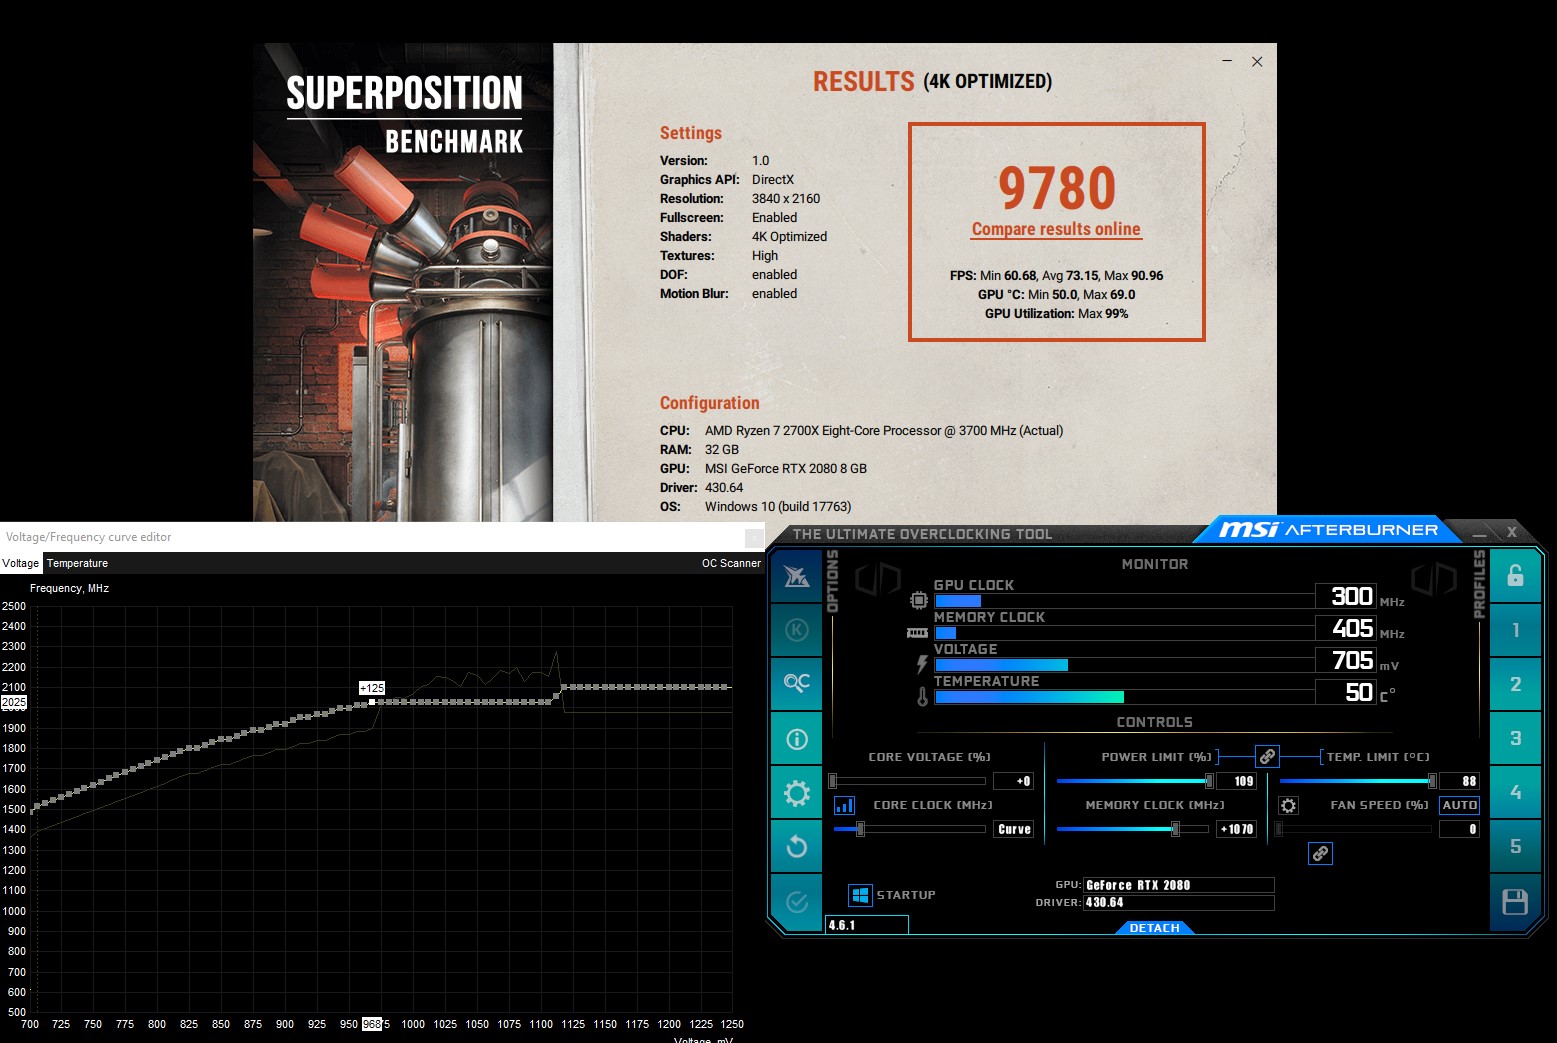Screen dimensions: 1557x1043
Task: Click the Memory Clock slider handle
Action: click(x=1176, y=829)
